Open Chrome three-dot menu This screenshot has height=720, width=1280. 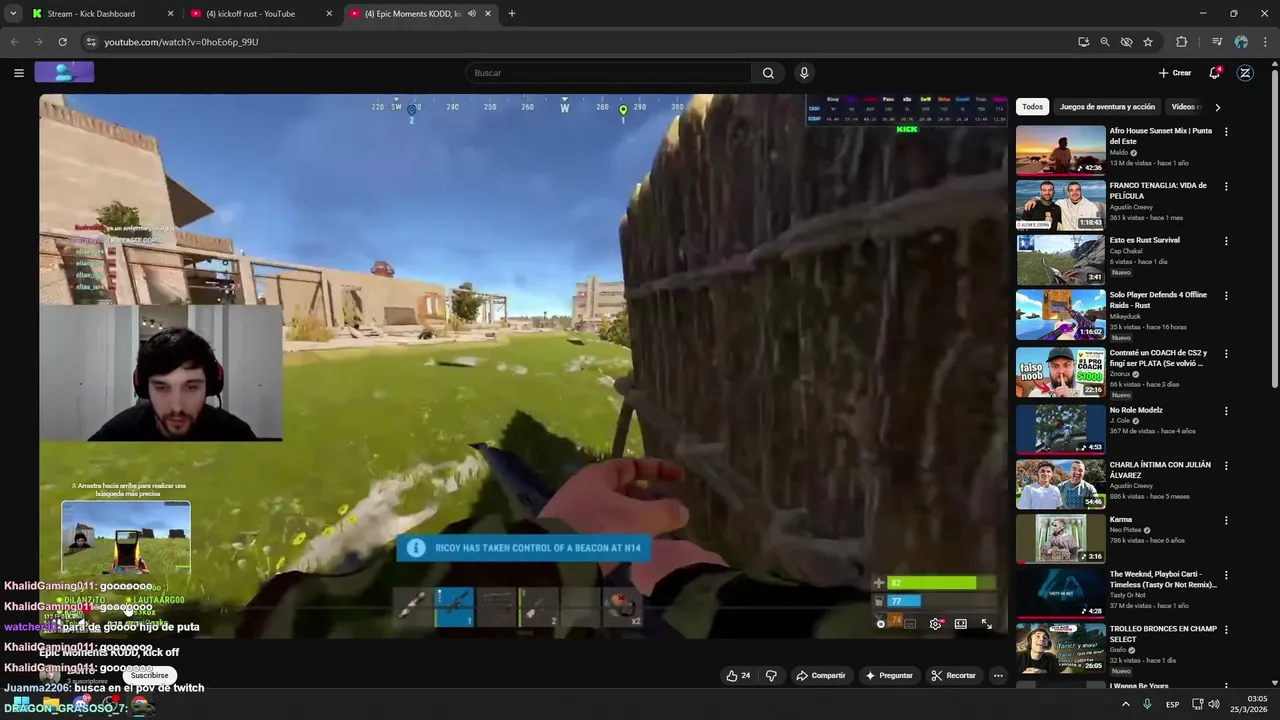pos(1265,42)
